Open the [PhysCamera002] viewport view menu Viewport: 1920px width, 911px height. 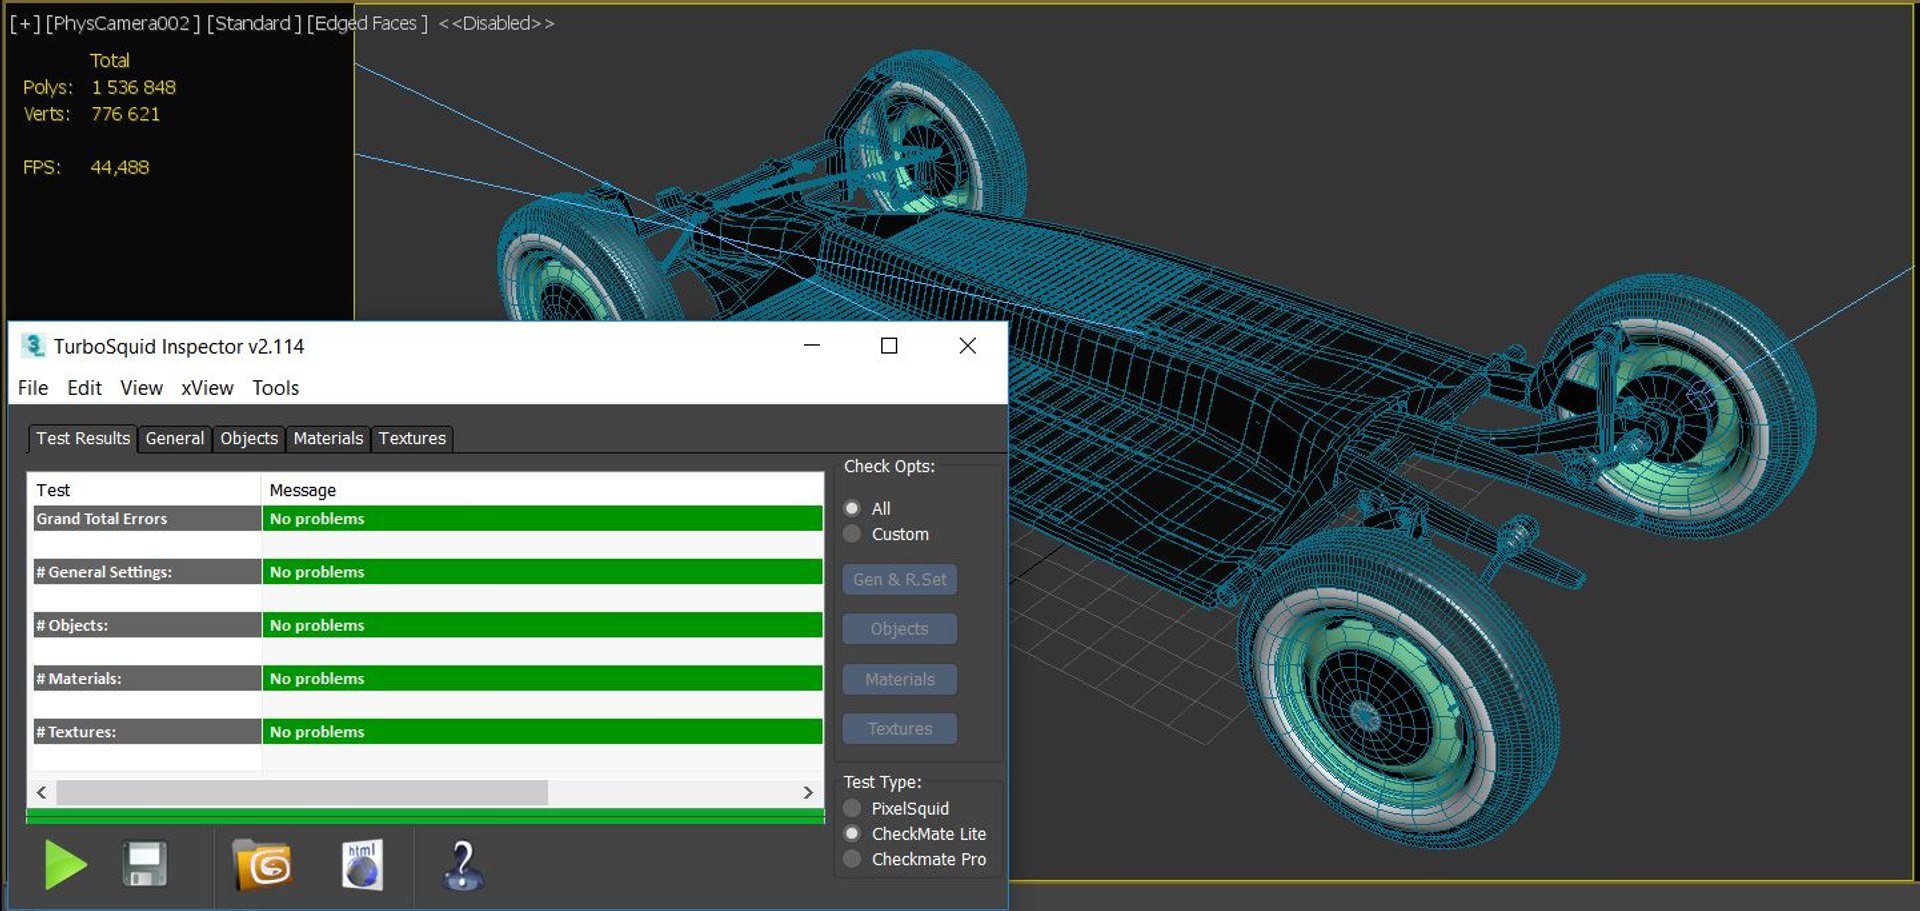click(x=123, y=23)
